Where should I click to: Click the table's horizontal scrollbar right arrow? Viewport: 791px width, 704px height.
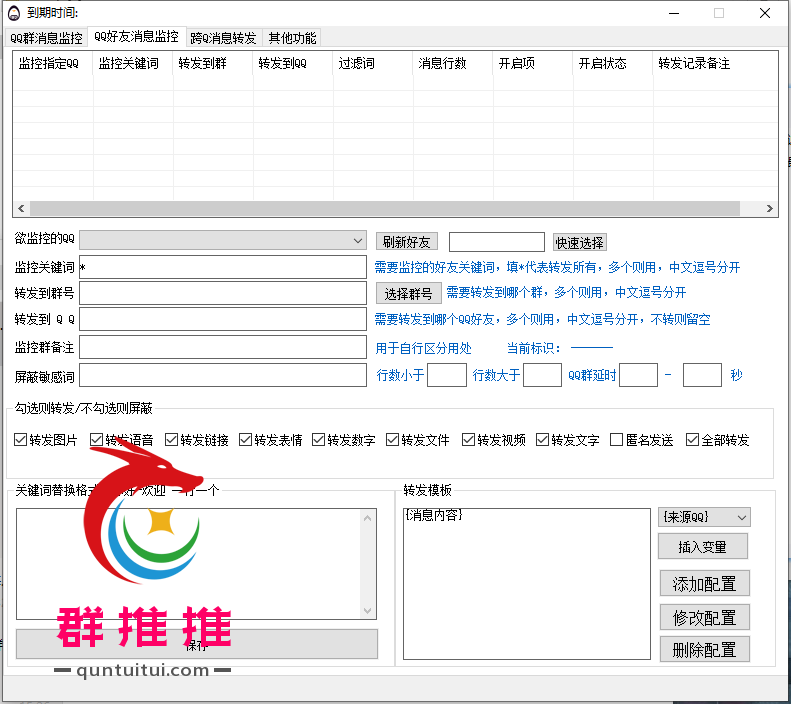click(770, 209)
